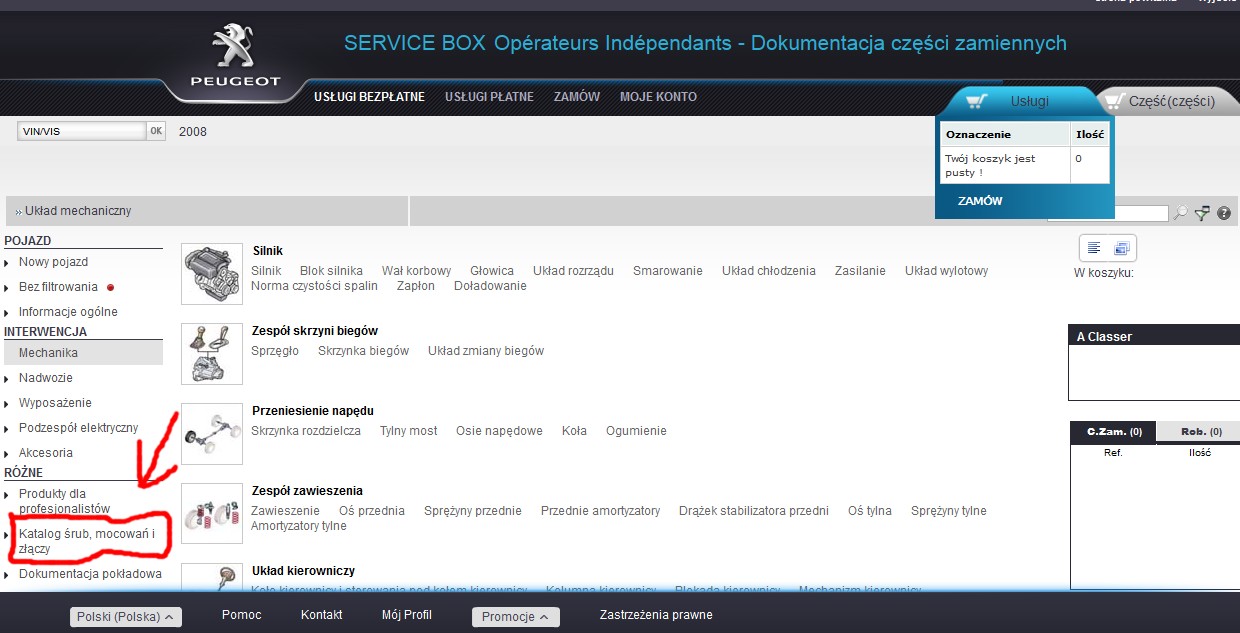Open Produkty dla profesjonalistów sidebar item
The image size is (1240, 633).
(64, 501)
